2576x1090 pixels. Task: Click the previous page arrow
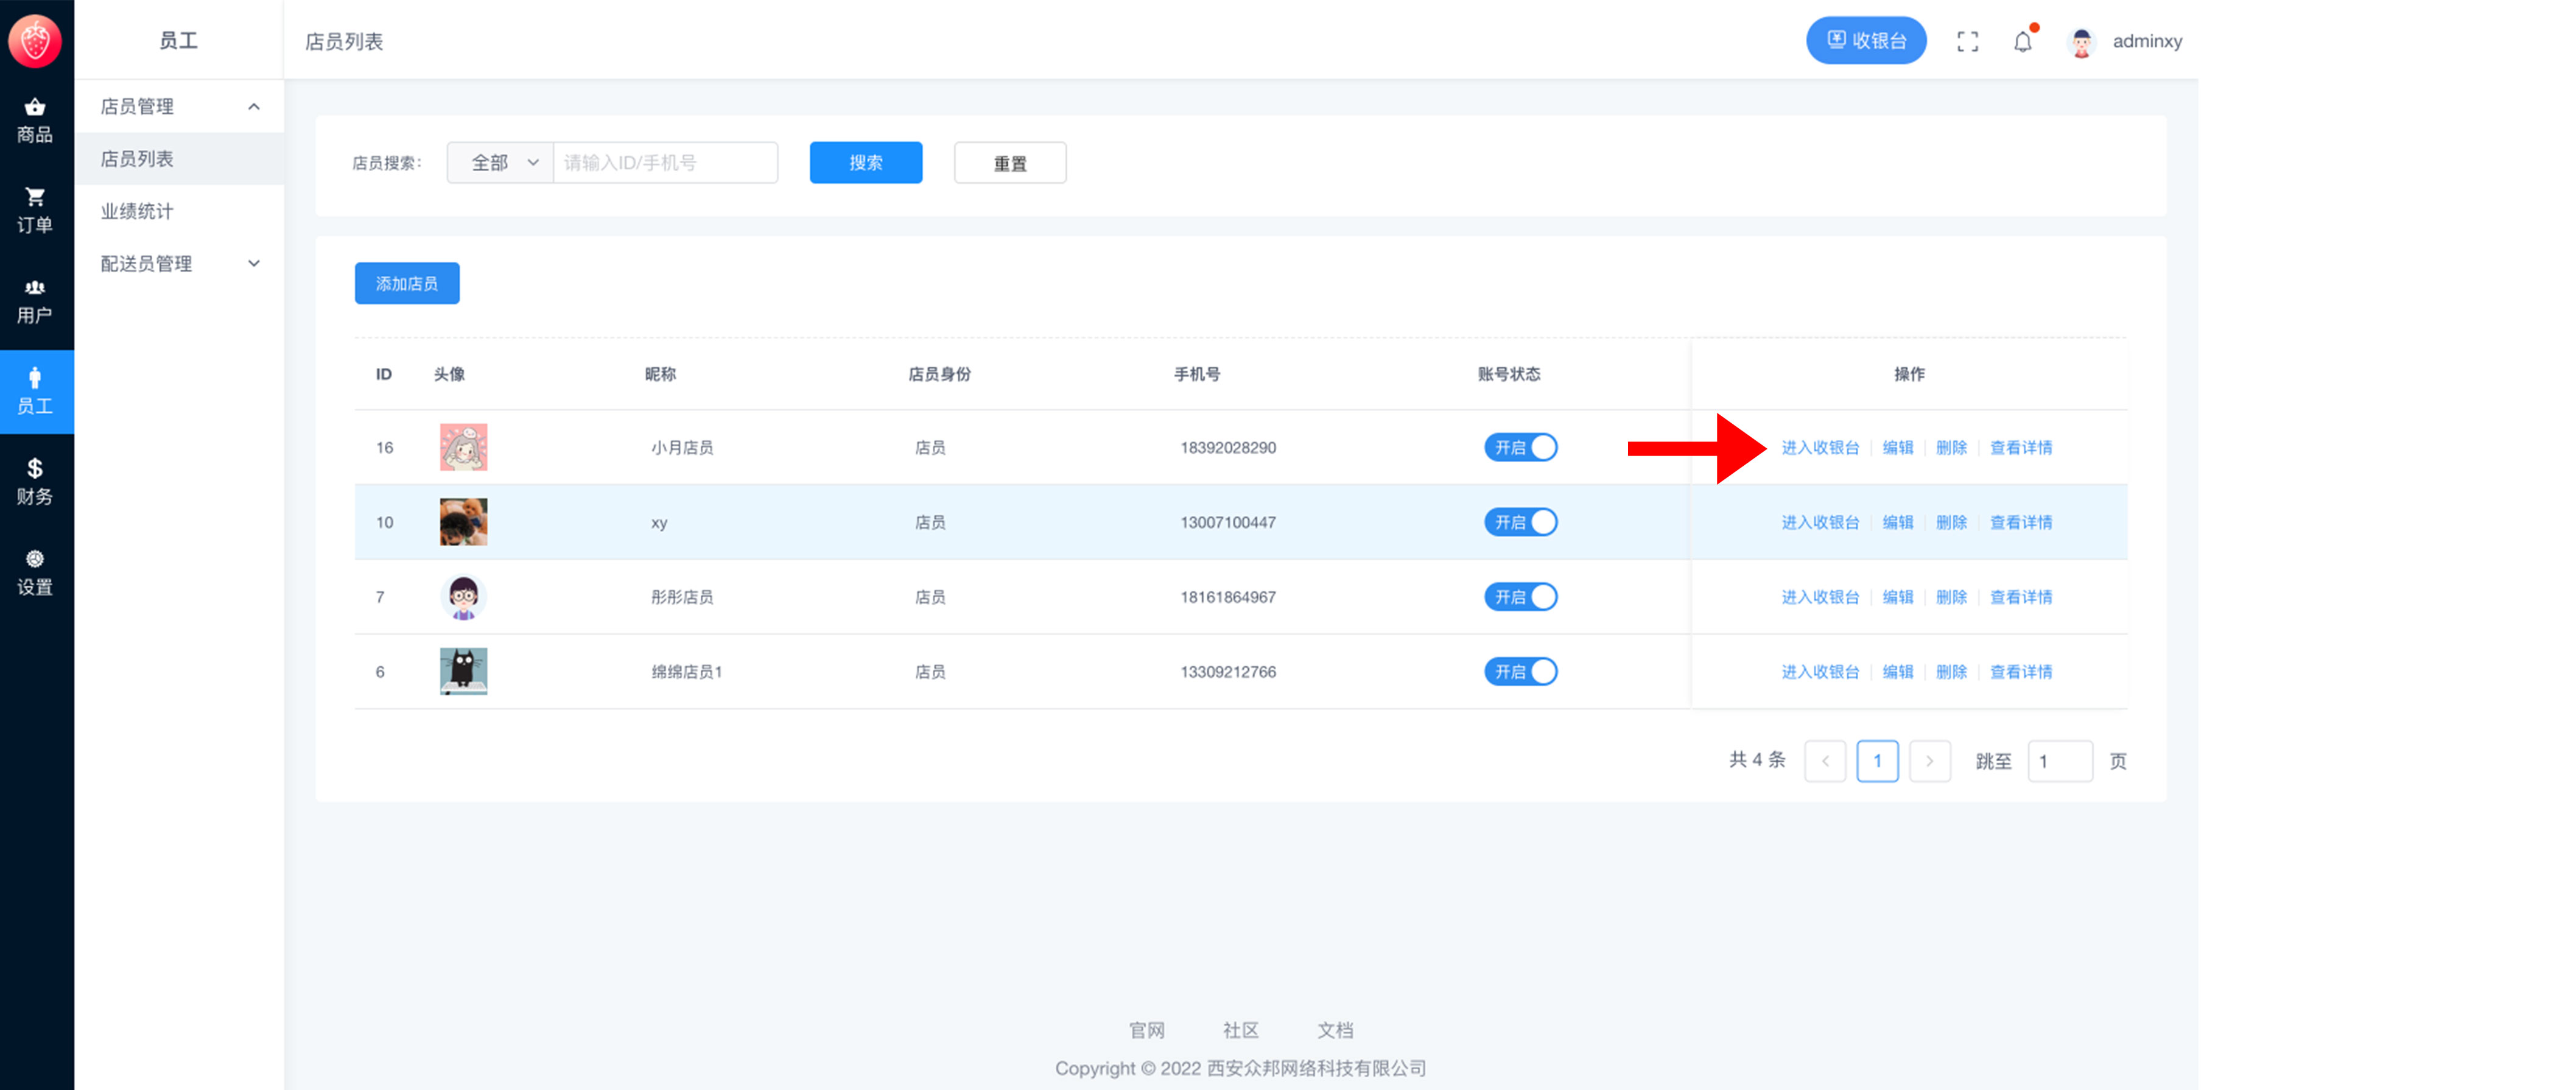tap(1825, 761)
